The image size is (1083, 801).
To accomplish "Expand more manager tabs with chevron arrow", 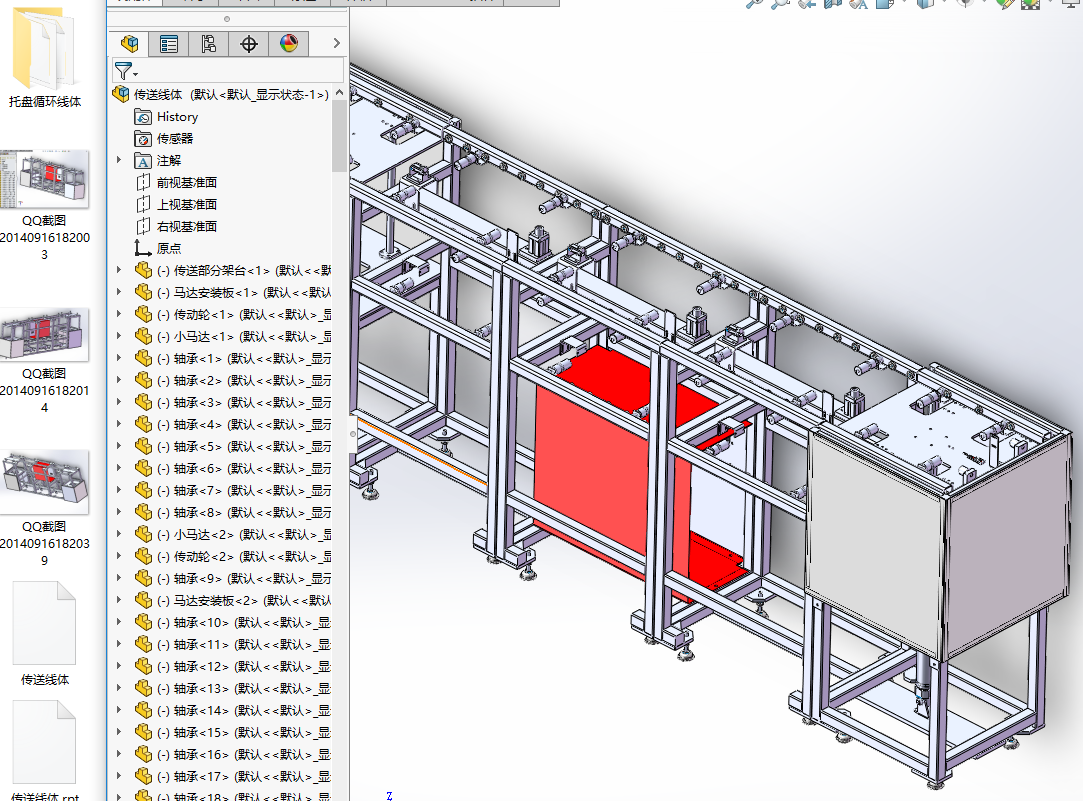I will click(x=336, y=43).
